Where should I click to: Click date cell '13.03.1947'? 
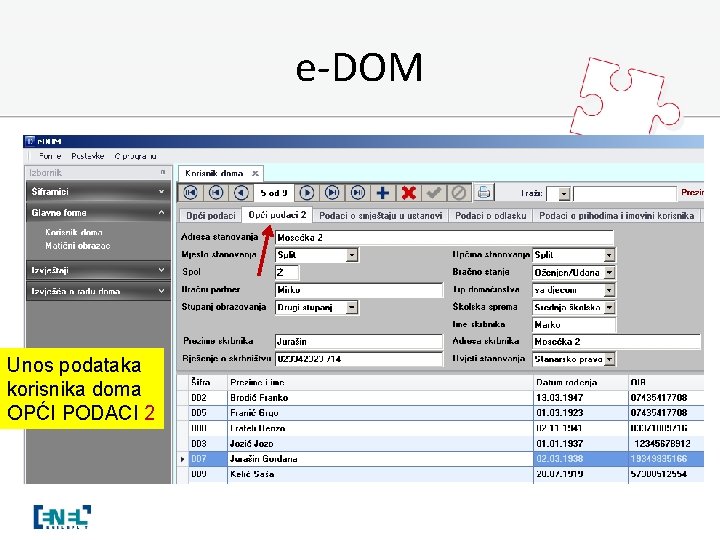[x=580, y=398]
